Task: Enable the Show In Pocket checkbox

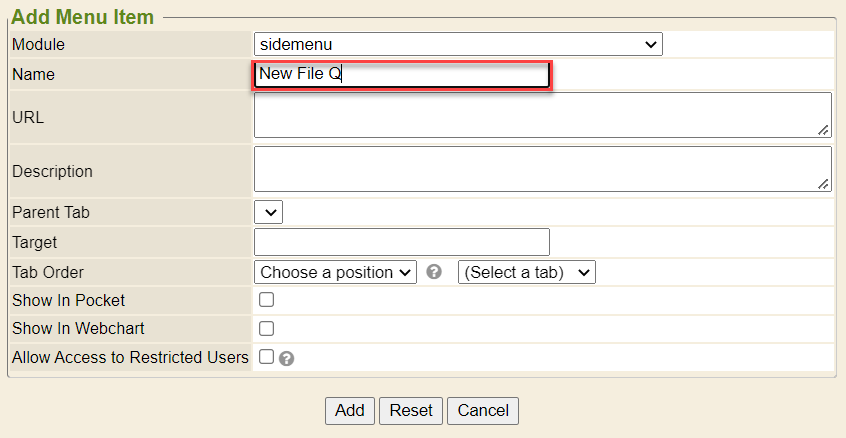Action: [267, 300]
